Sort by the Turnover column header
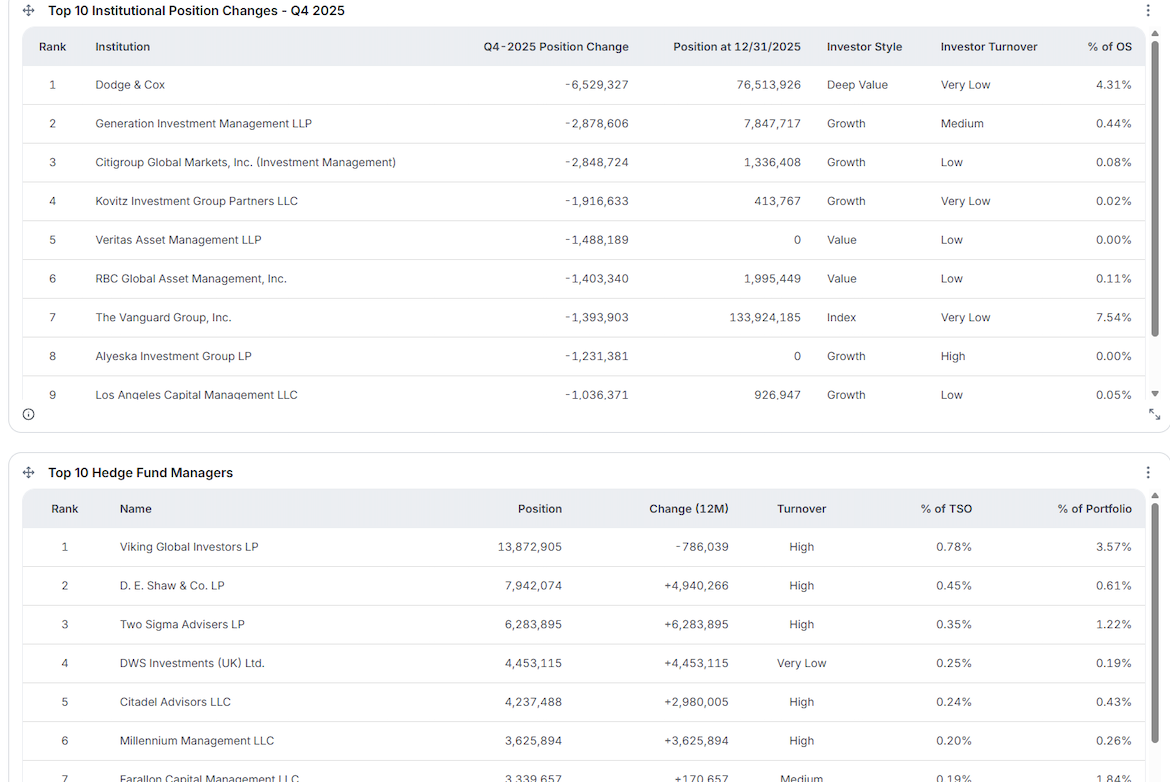Screen dimensions: 1170x782 801,508
